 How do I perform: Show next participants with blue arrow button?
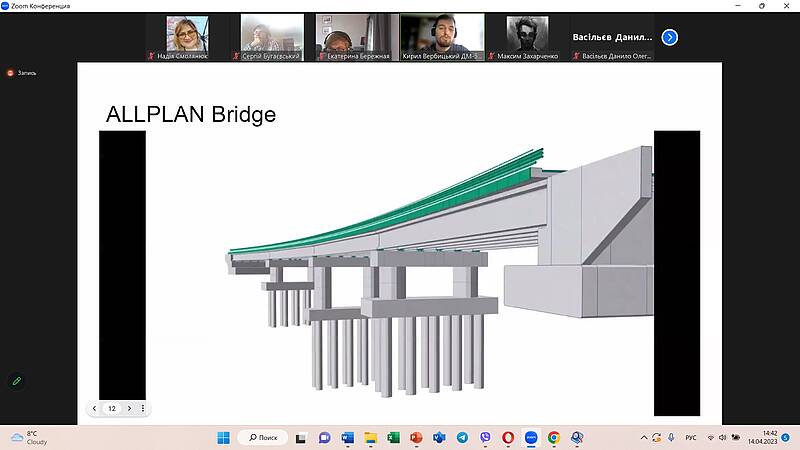[669, 37]
